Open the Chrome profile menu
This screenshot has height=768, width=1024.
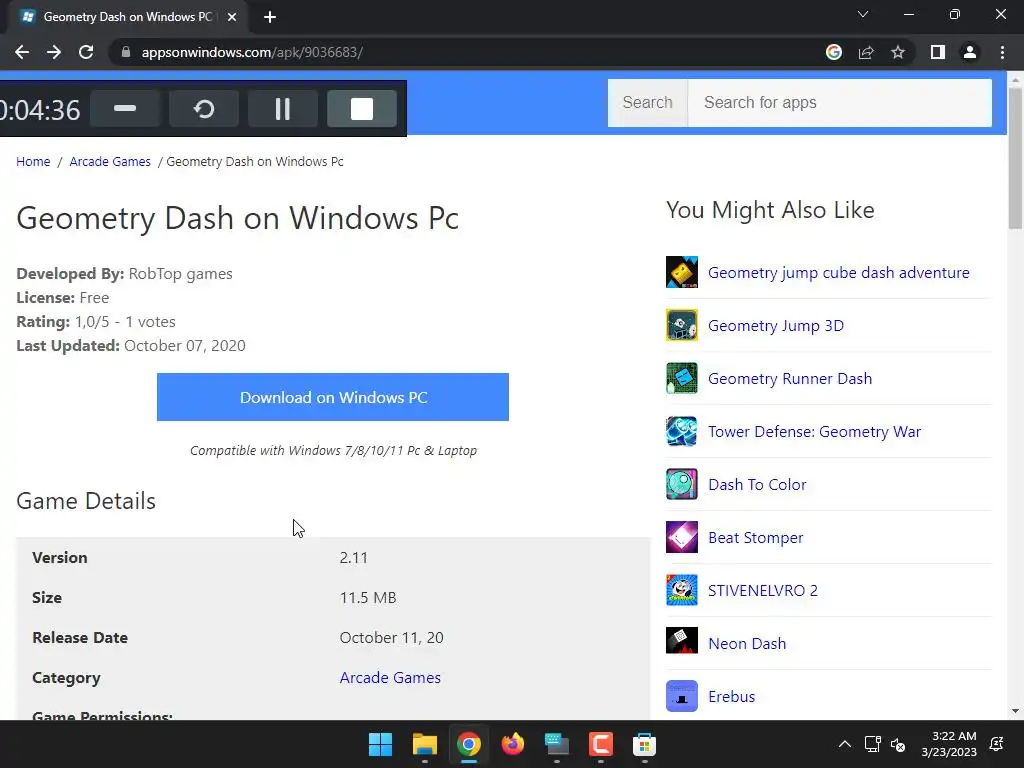970,52
